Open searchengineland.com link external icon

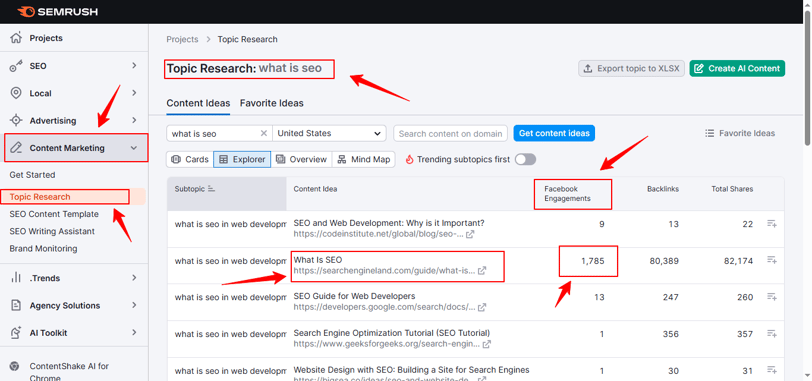(482, 271)
